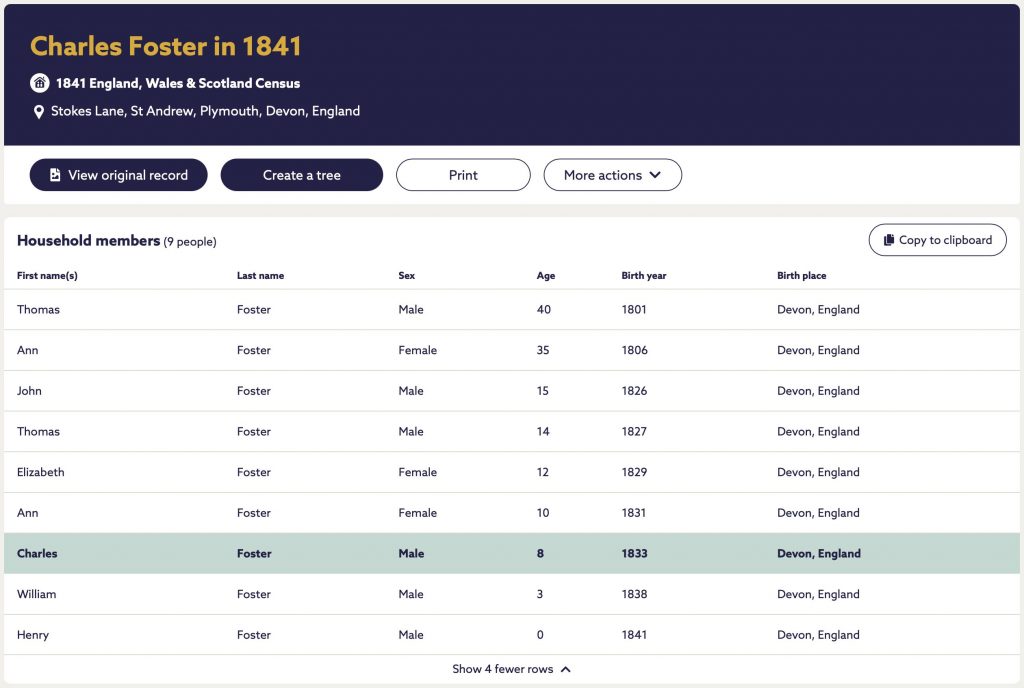The image size is (1024, 688).
Task: Click Foster last name in Henry's row
Action: (x=253, y=634)
